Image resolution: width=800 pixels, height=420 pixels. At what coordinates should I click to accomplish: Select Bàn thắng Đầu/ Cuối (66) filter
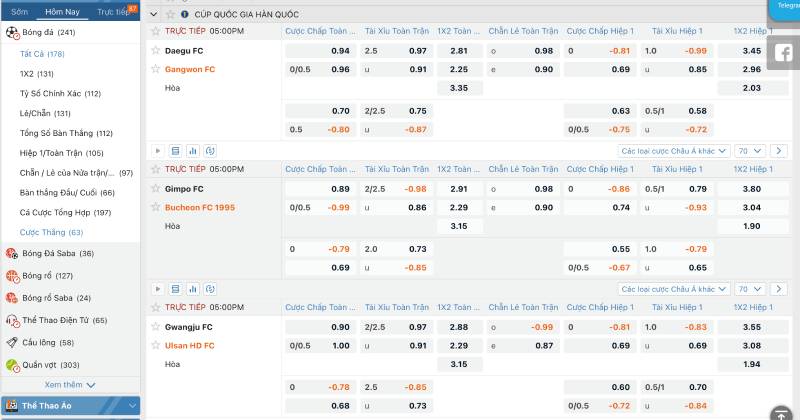click(x=67, y=192)
